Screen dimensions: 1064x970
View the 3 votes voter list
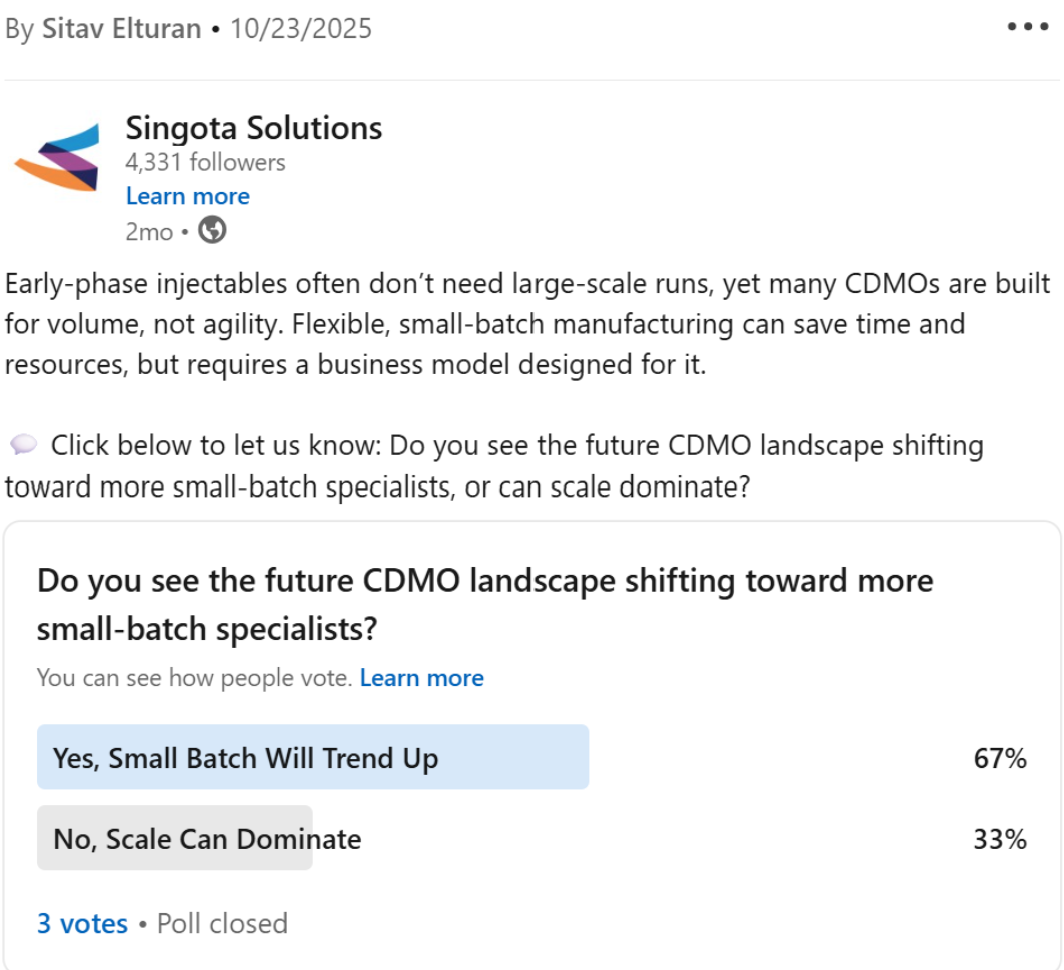(82, 923)
